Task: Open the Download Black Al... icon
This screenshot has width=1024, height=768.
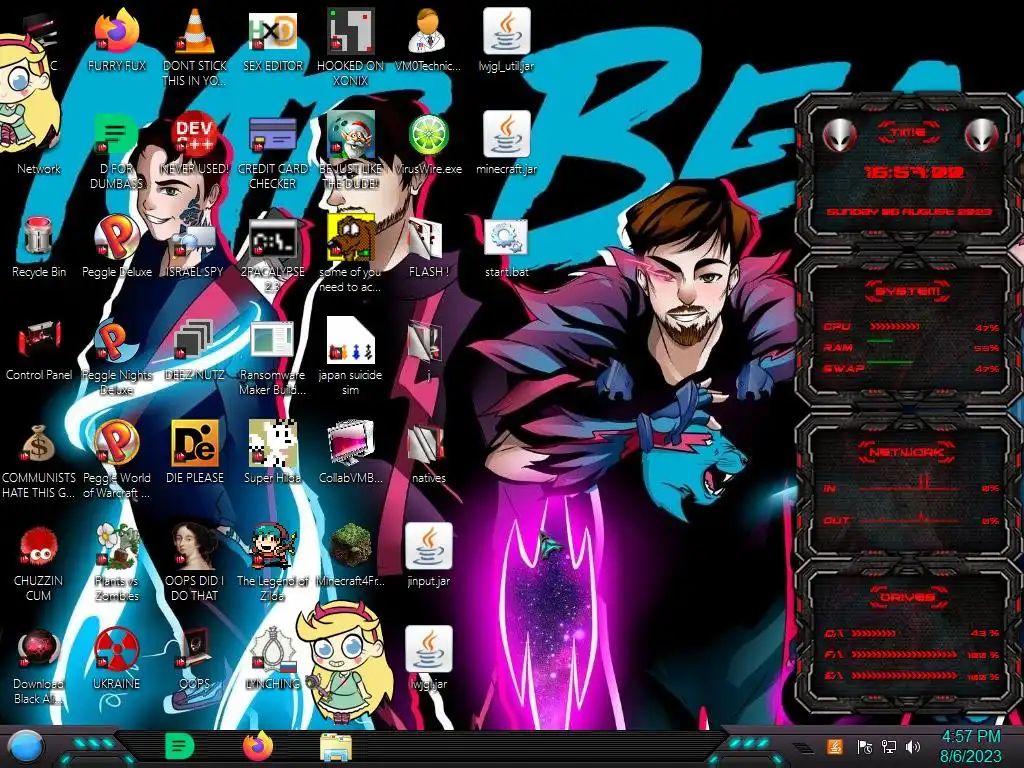Action: (39, 649)
